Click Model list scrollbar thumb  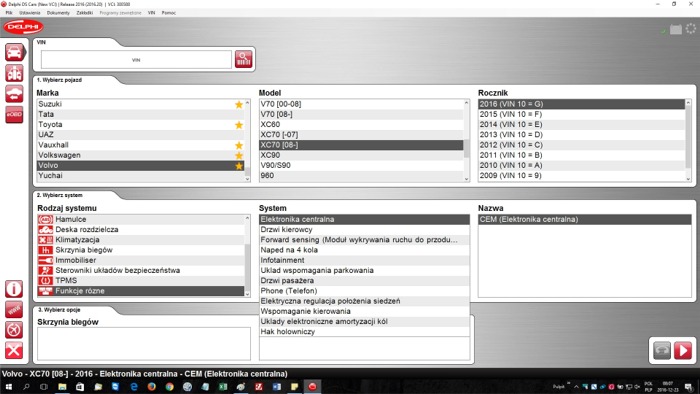tap(467, 149)
